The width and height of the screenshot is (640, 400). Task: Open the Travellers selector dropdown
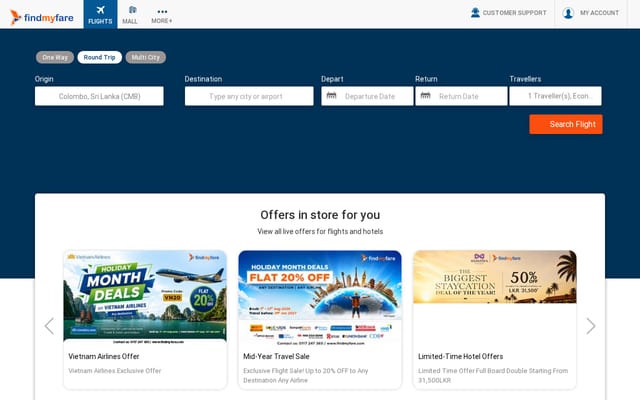(x=556, y=96)
